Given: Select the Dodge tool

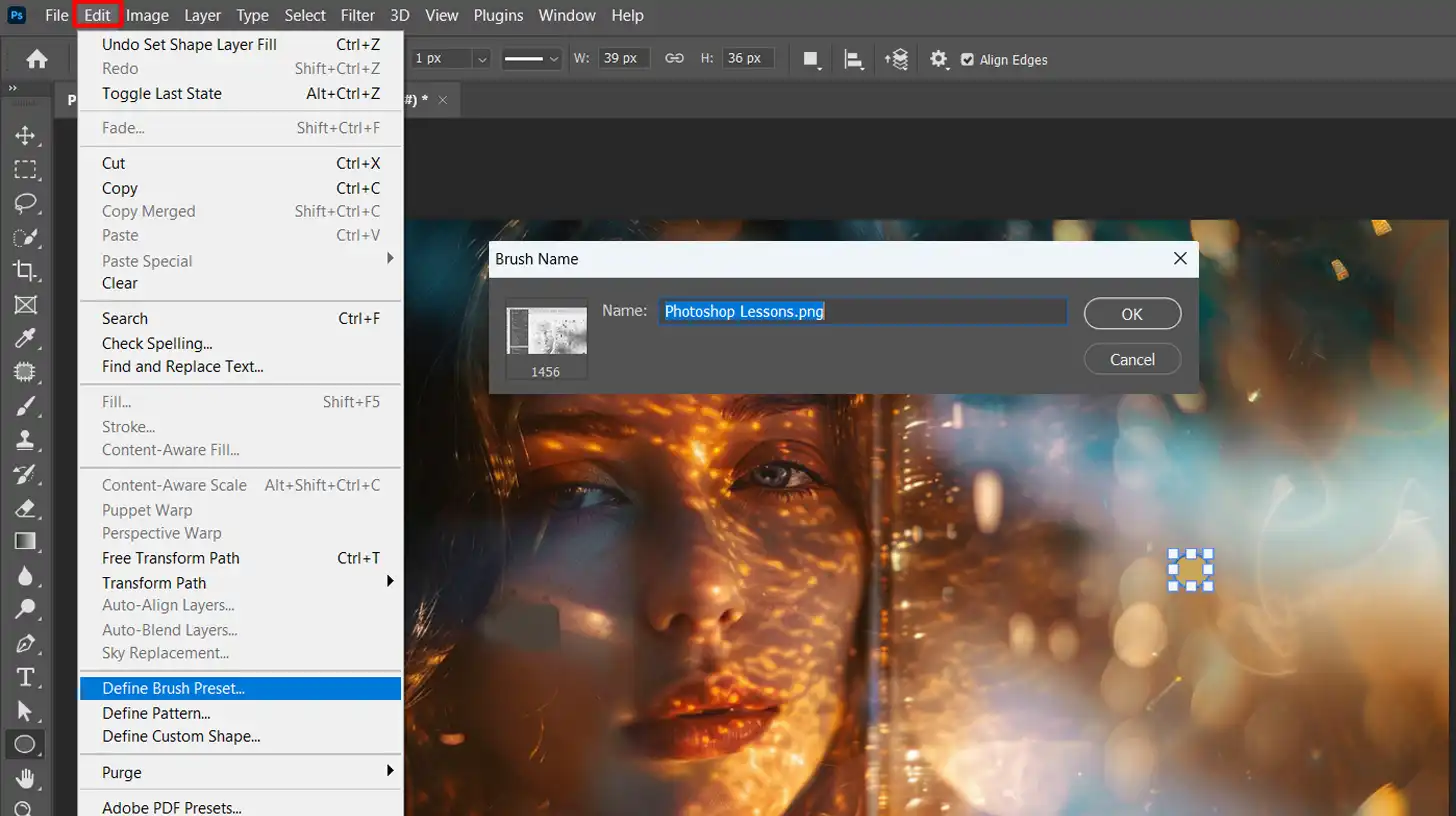Looking at the screenshot, I should point(25,609).
